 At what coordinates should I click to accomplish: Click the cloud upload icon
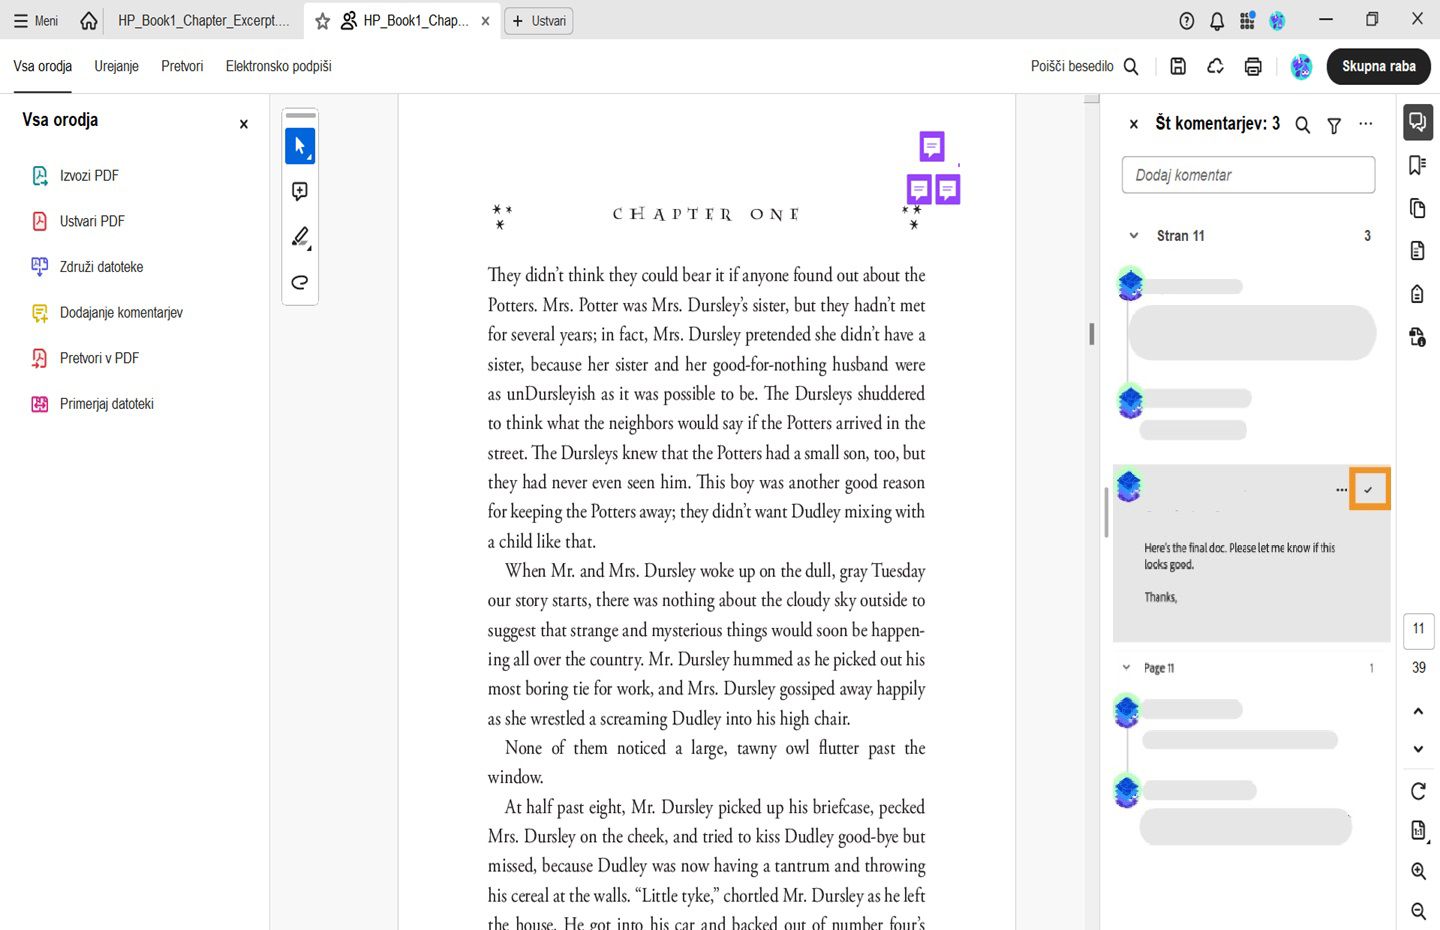(1216, 66)
